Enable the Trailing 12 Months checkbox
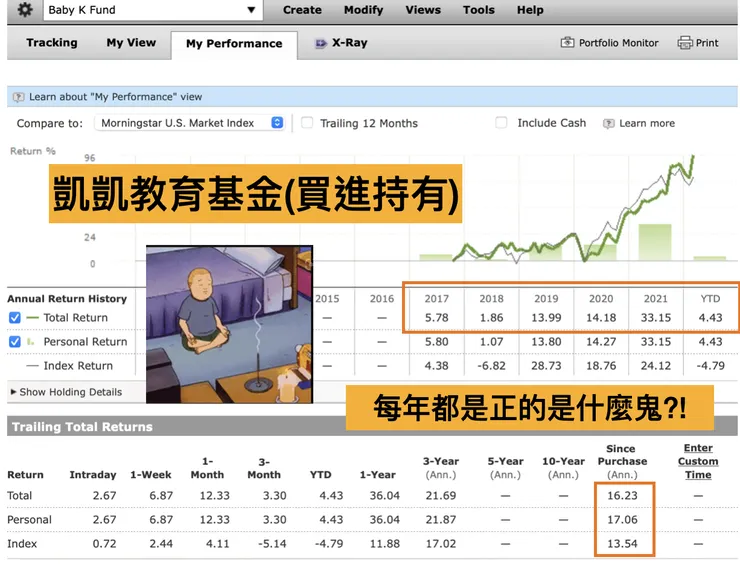Screen dimensions: 740x566 pos(307,123)
